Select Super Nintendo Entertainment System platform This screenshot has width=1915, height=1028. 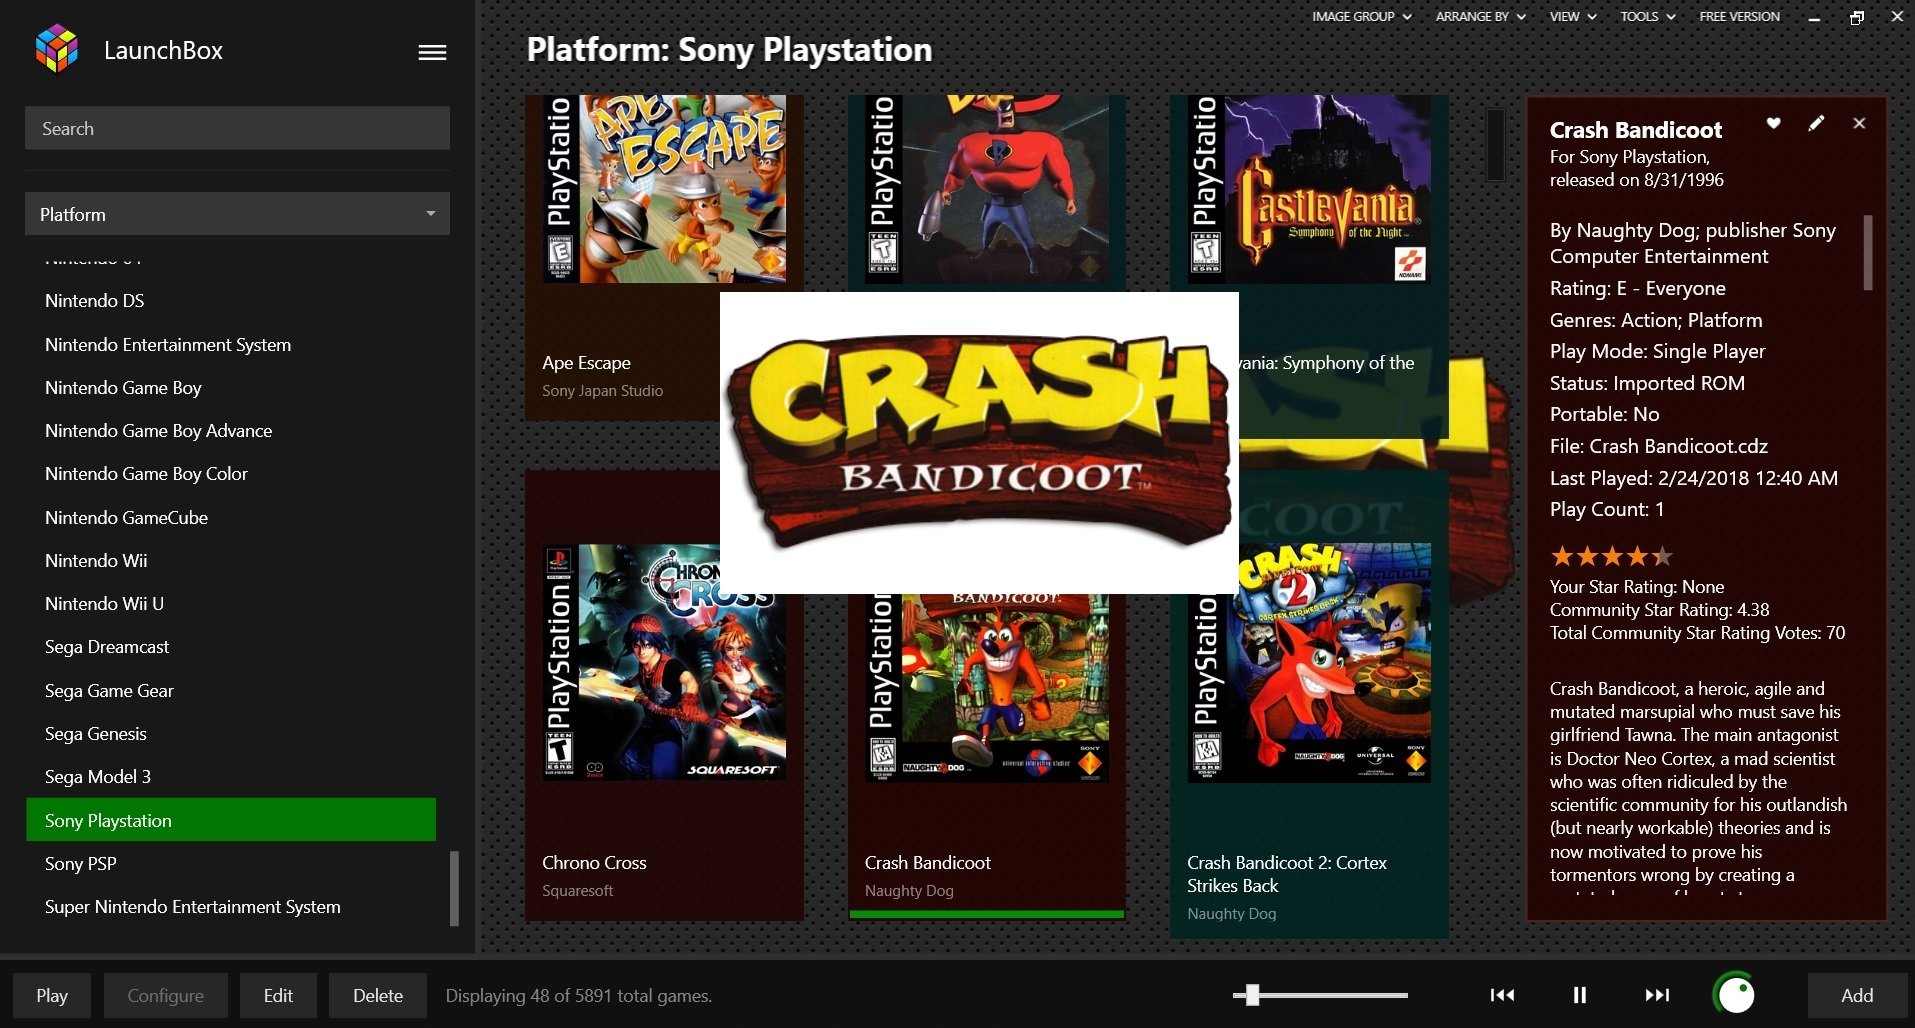tap(231, 907)
